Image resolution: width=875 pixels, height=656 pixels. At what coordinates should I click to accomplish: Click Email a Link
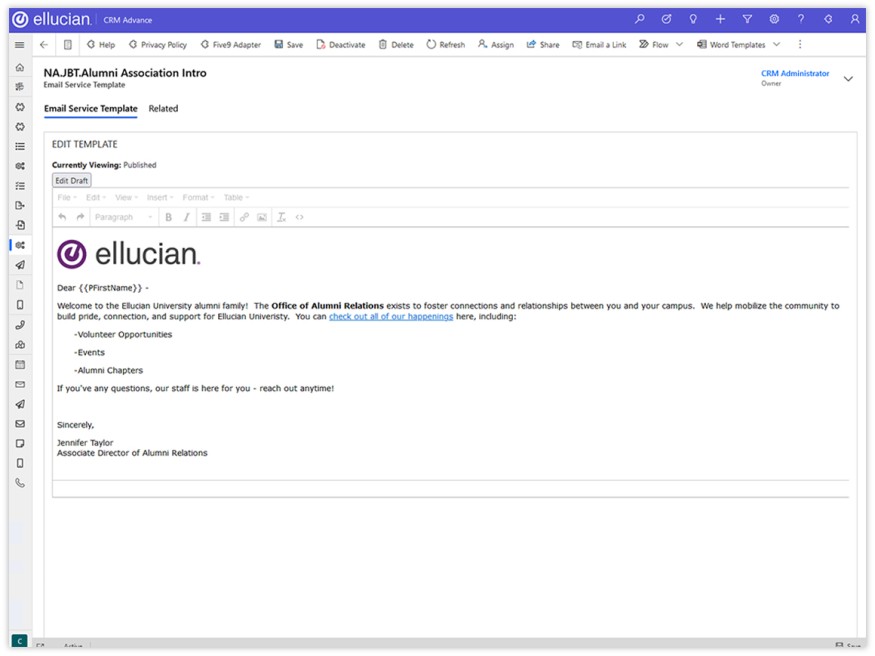pos(599,45)
